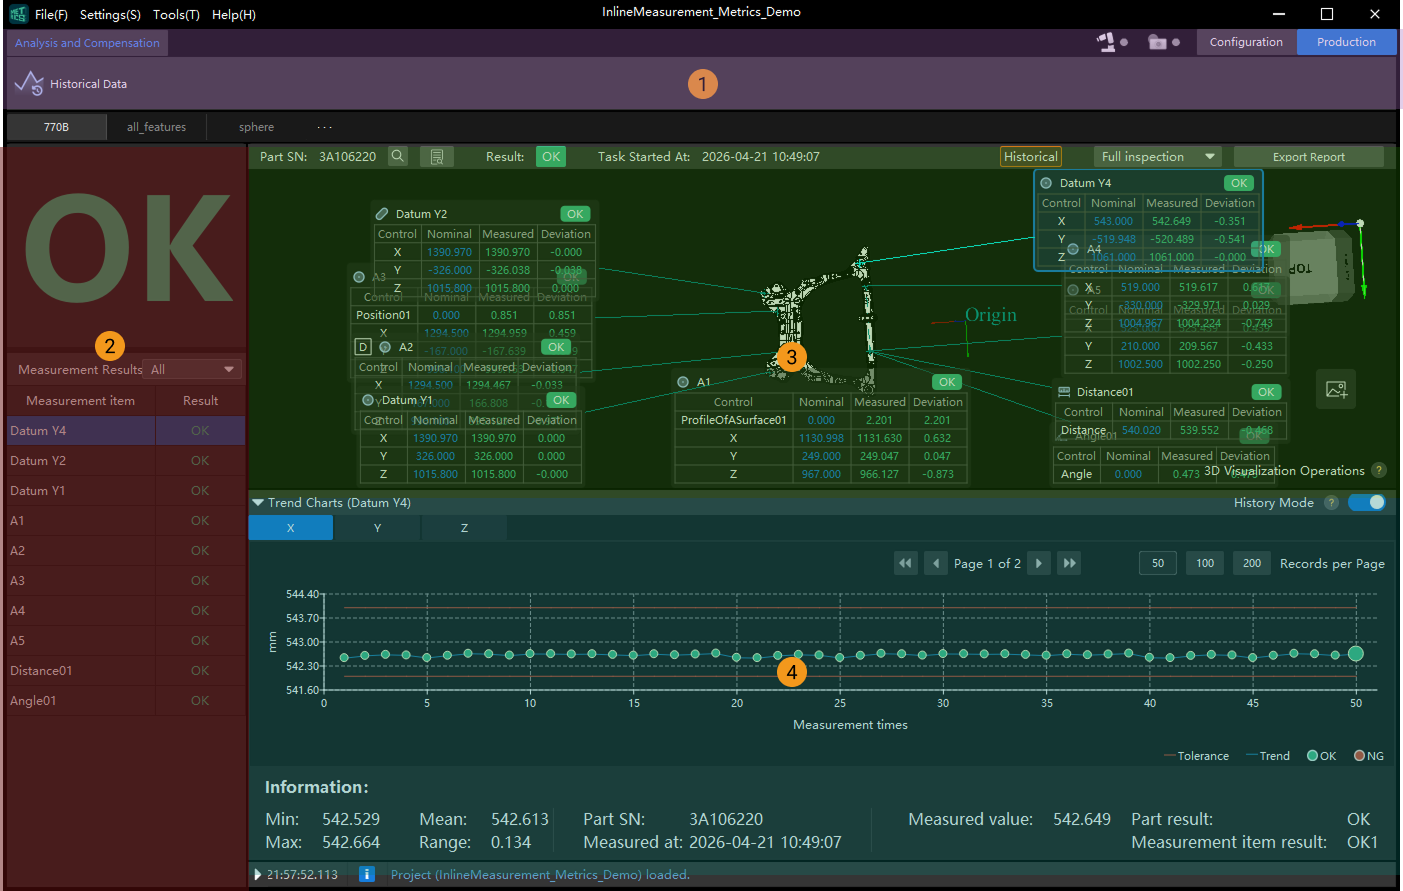Open the Full inspection dropdown
This screenshot has height=891, width=1403.
[1157, 156]
